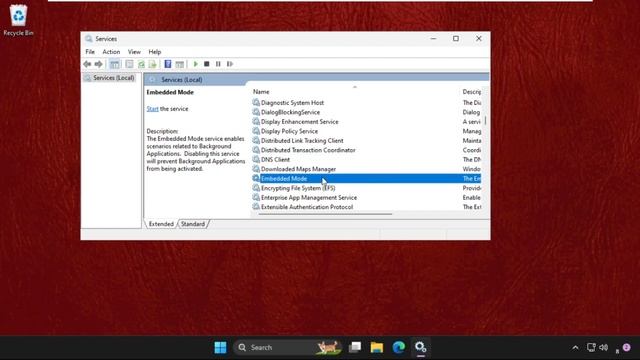Expand the hidden icons tray chevron

tap(575, 348)
